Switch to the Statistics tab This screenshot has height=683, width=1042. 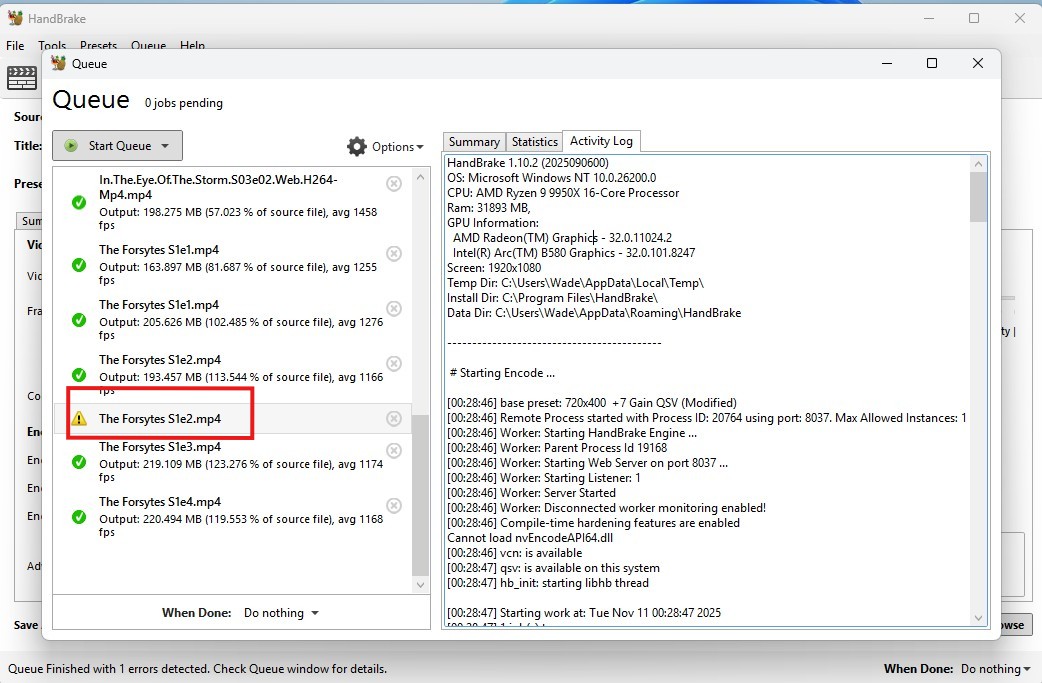(534, 142)
